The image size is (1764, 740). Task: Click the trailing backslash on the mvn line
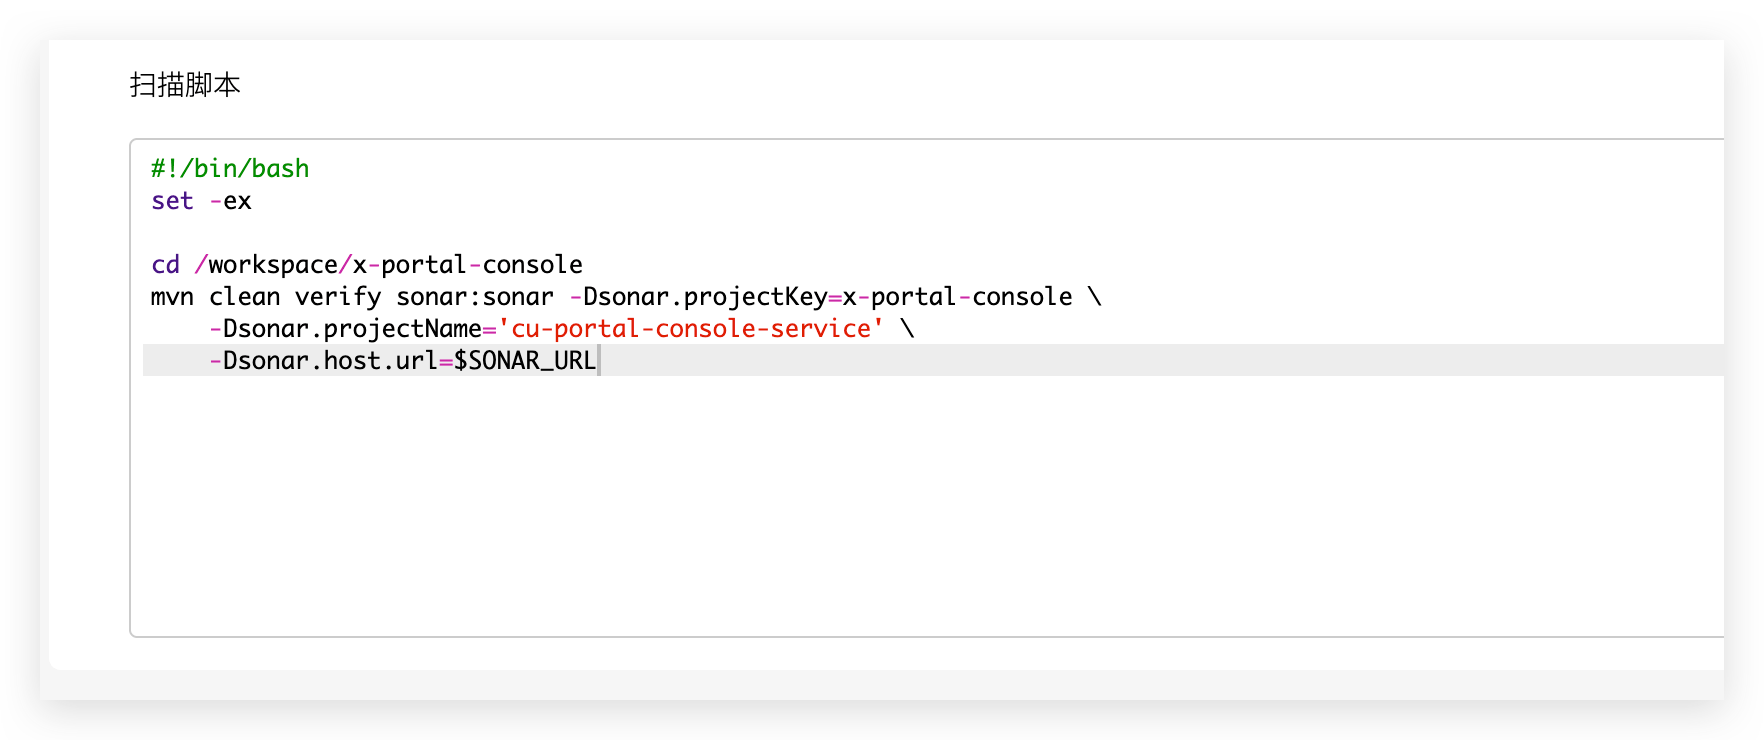(1095, 297)
